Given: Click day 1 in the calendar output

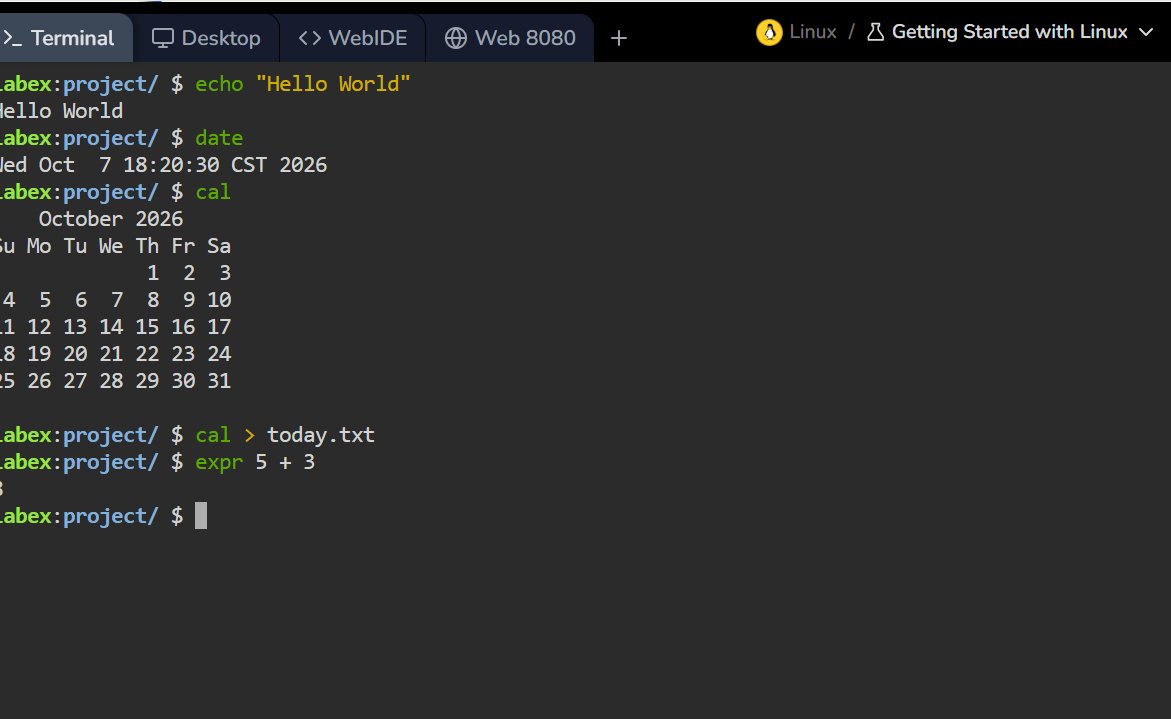Looking at the screenshot, I should [x=153, y=273].
